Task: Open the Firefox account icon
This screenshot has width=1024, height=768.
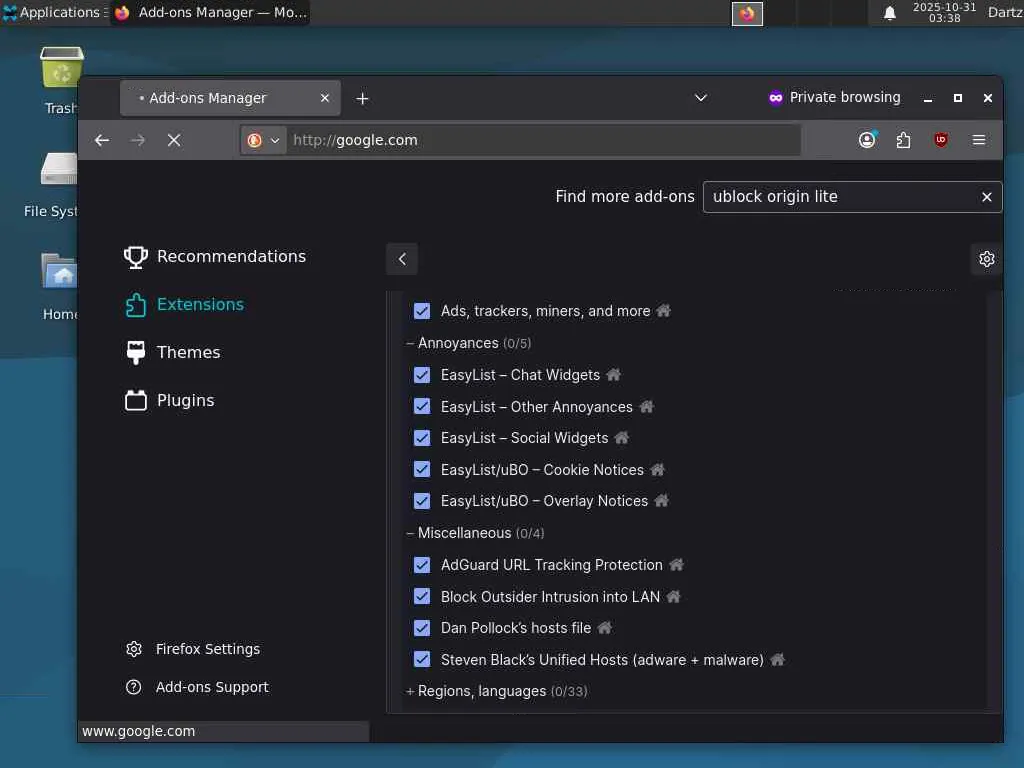Action: [867, 140]
